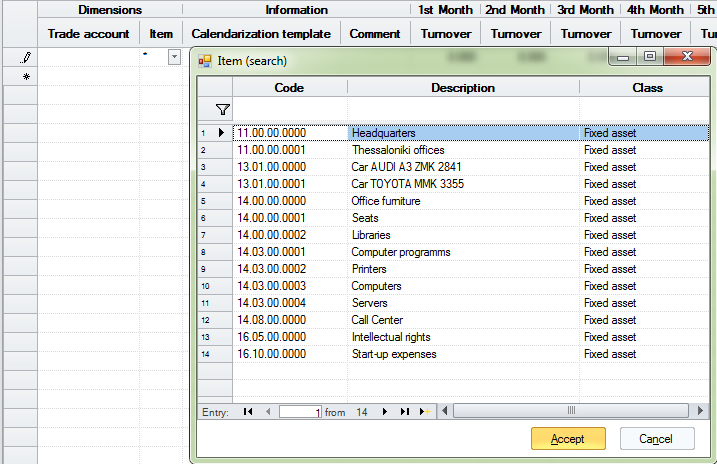The image size is (717, 464).
Task: Click row header number 7
Action: (x=214, y=235)
